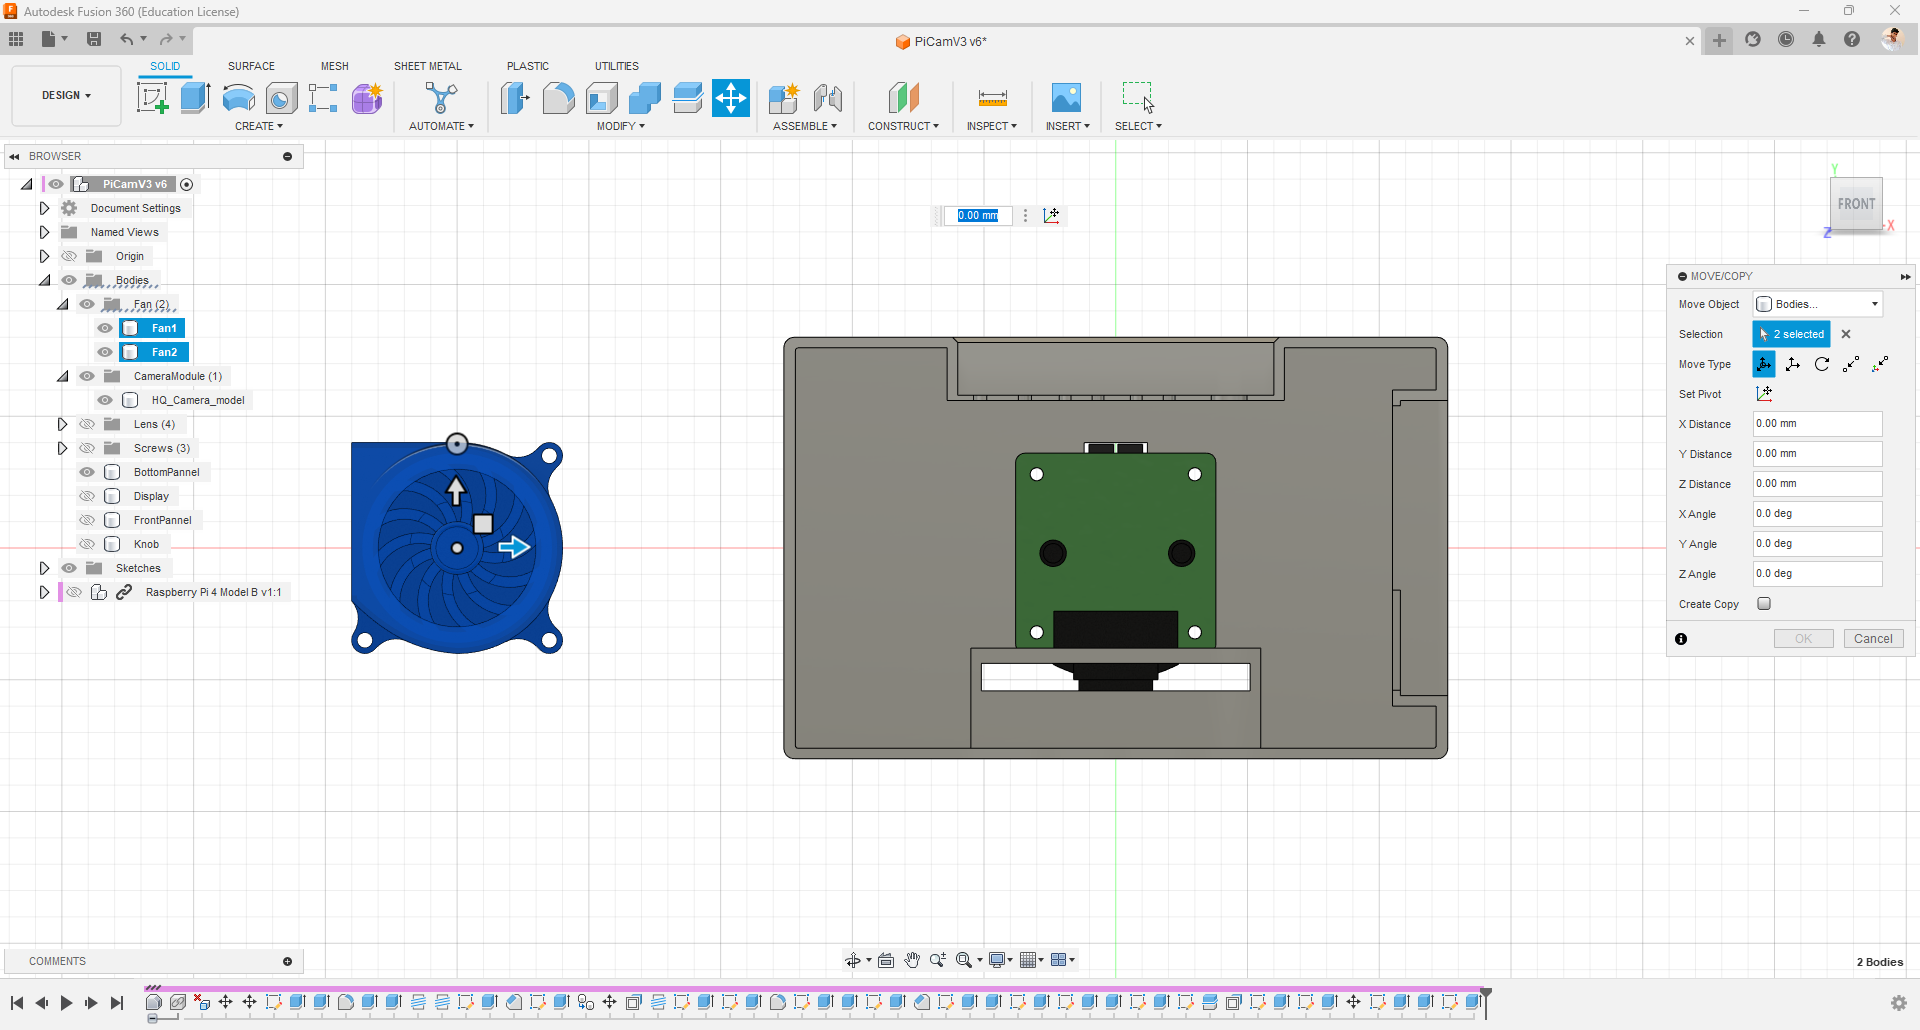Click the Insert image icon

pyautogui.click(x=1066, y=98)
